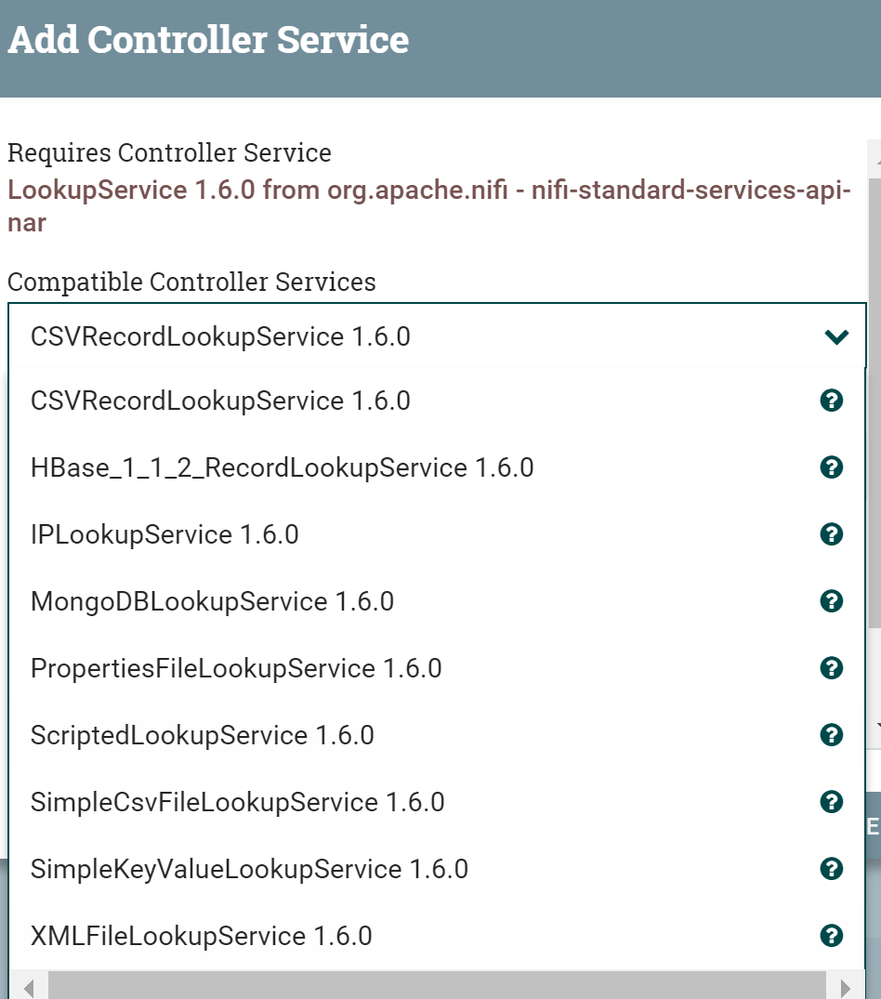Show SimpleKeyValueLookupService help details

pyautogui.click(x=831, y=868)
